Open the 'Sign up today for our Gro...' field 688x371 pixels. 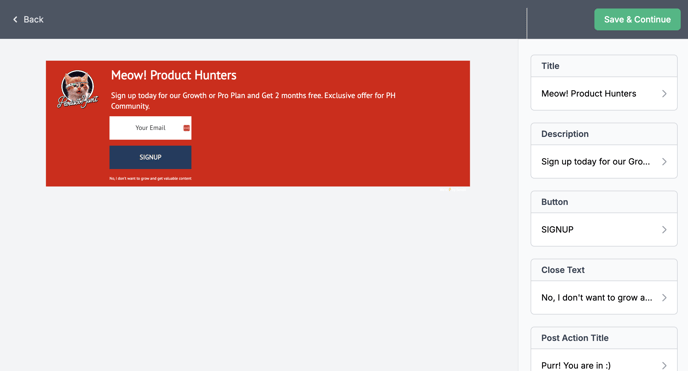(604, 161)
